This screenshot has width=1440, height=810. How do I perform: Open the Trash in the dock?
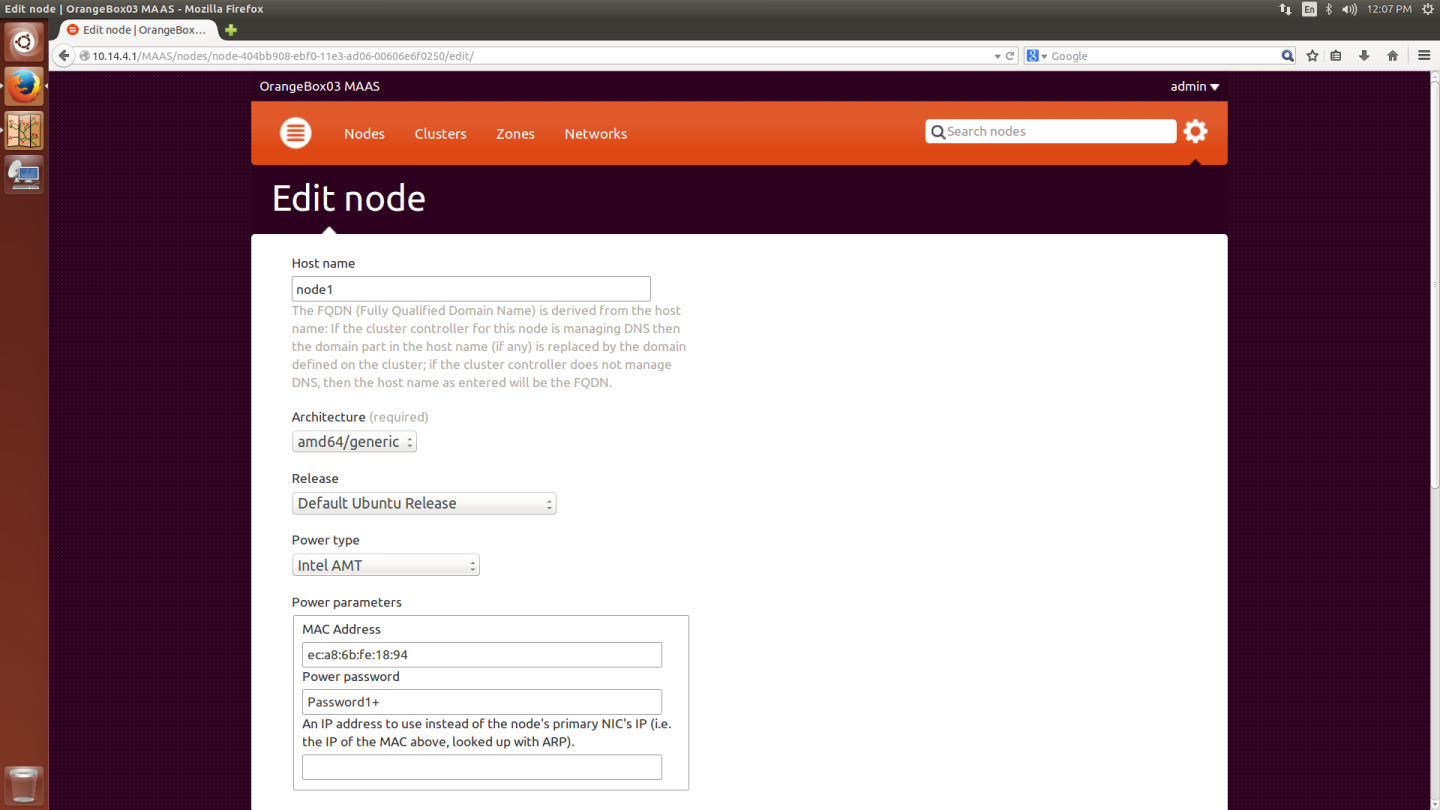24,785
